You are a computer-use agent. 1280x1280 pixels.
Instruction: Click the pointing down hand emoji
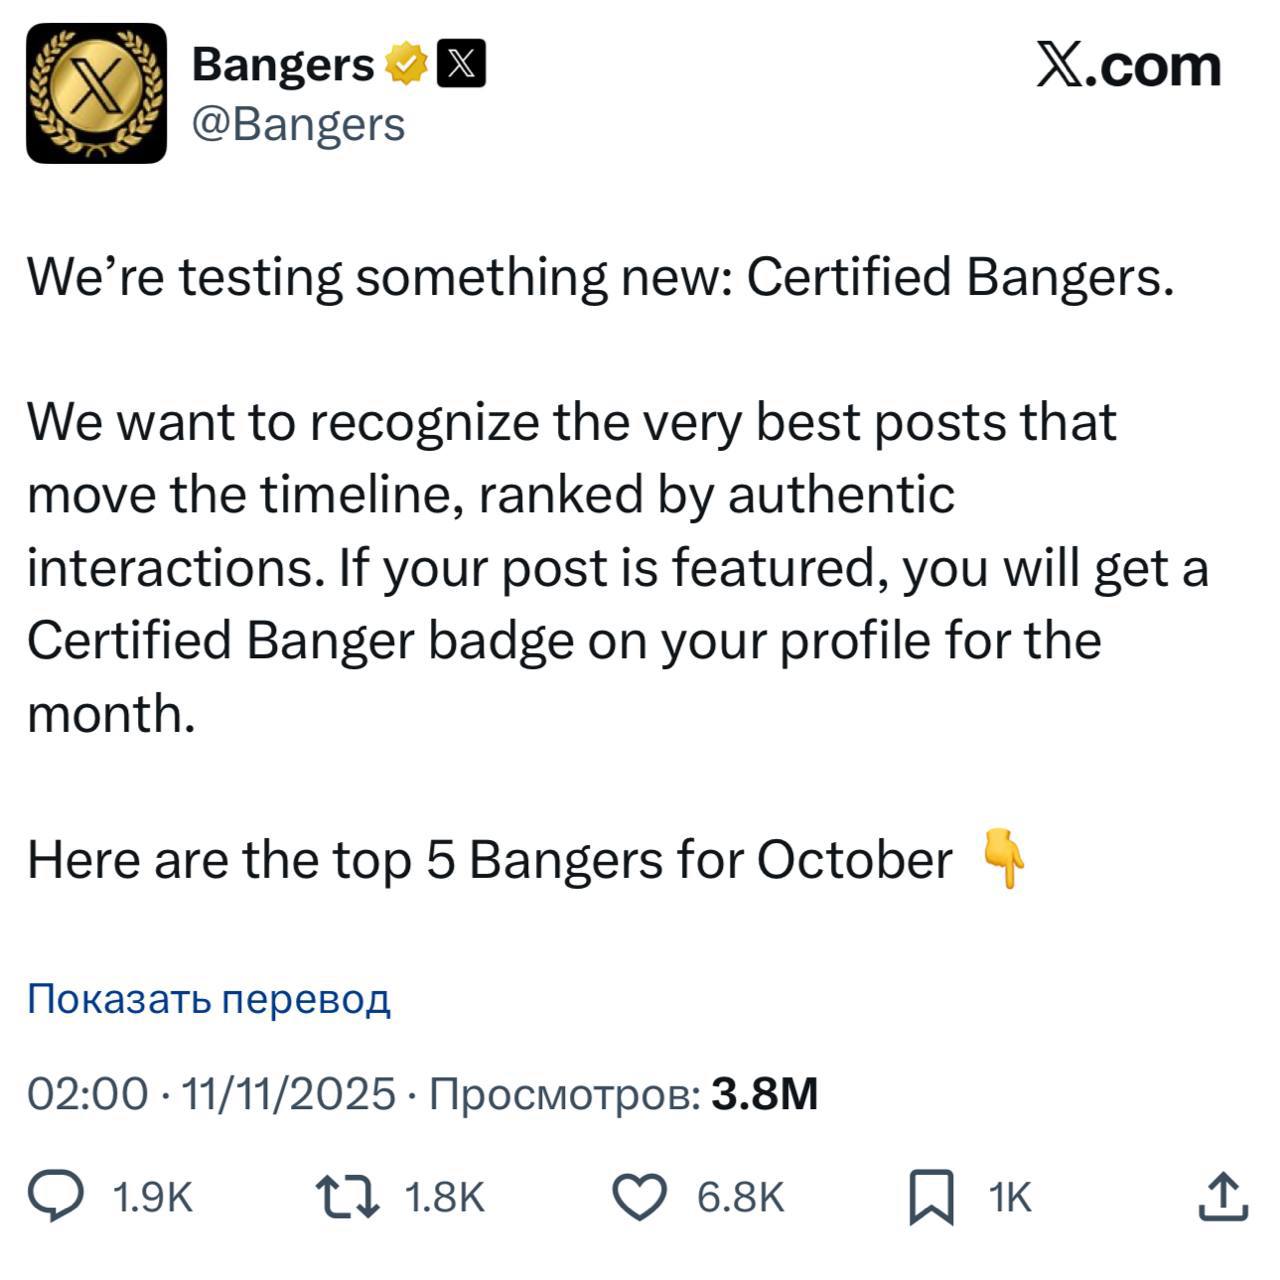[x=1004, y=859]
